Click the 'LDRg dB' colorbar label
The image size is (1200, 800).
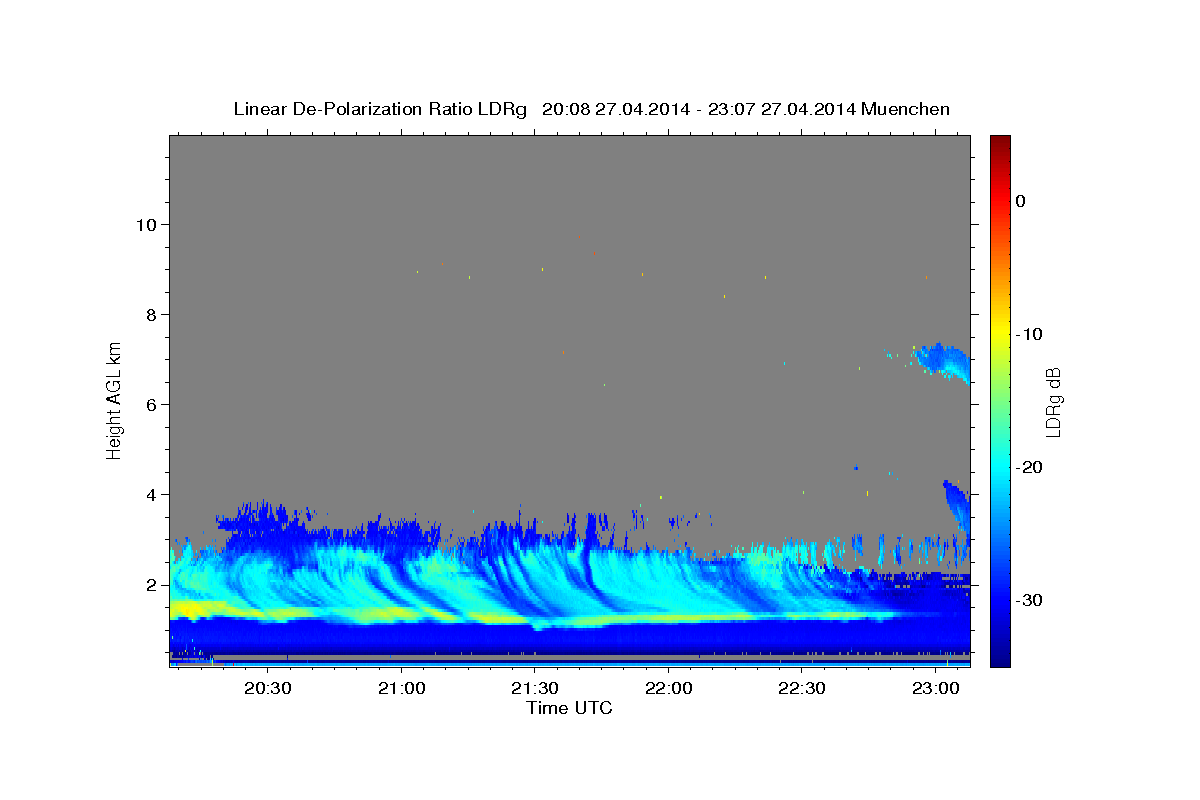[1053, 401]
